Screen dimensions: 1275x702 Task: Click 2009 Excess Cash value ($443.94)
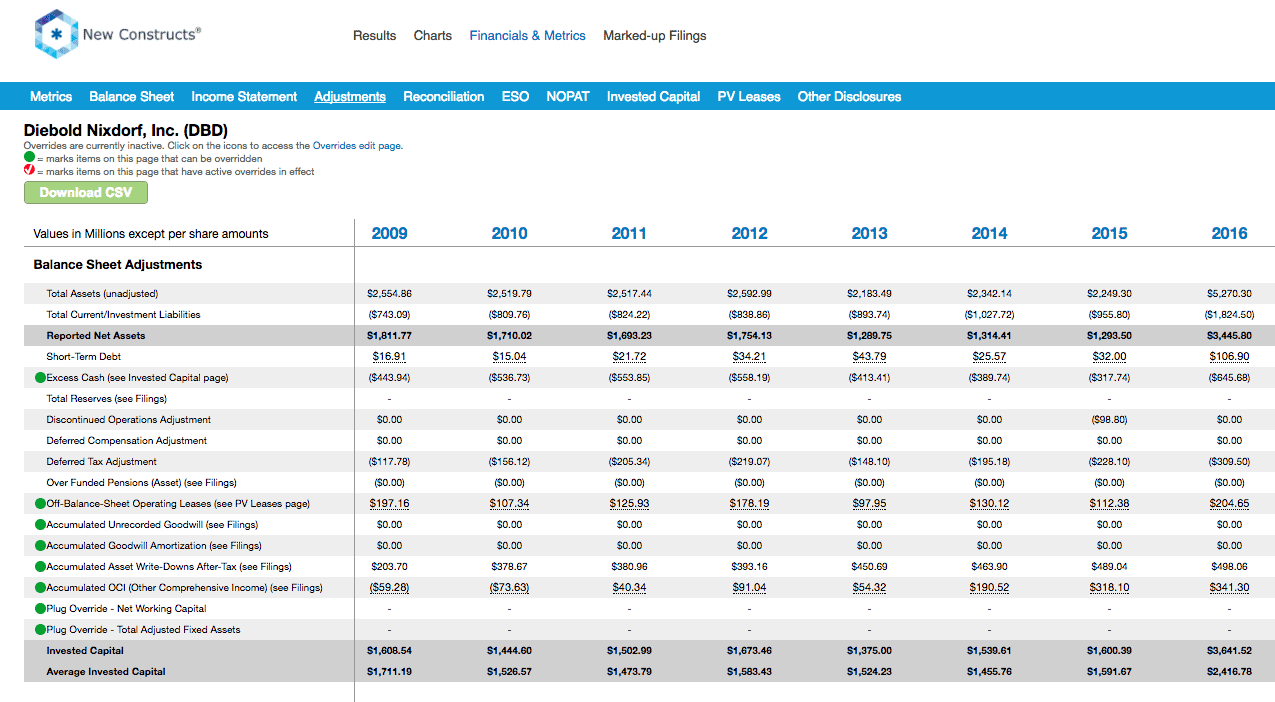pyautogui.click(x=390, y=378)
